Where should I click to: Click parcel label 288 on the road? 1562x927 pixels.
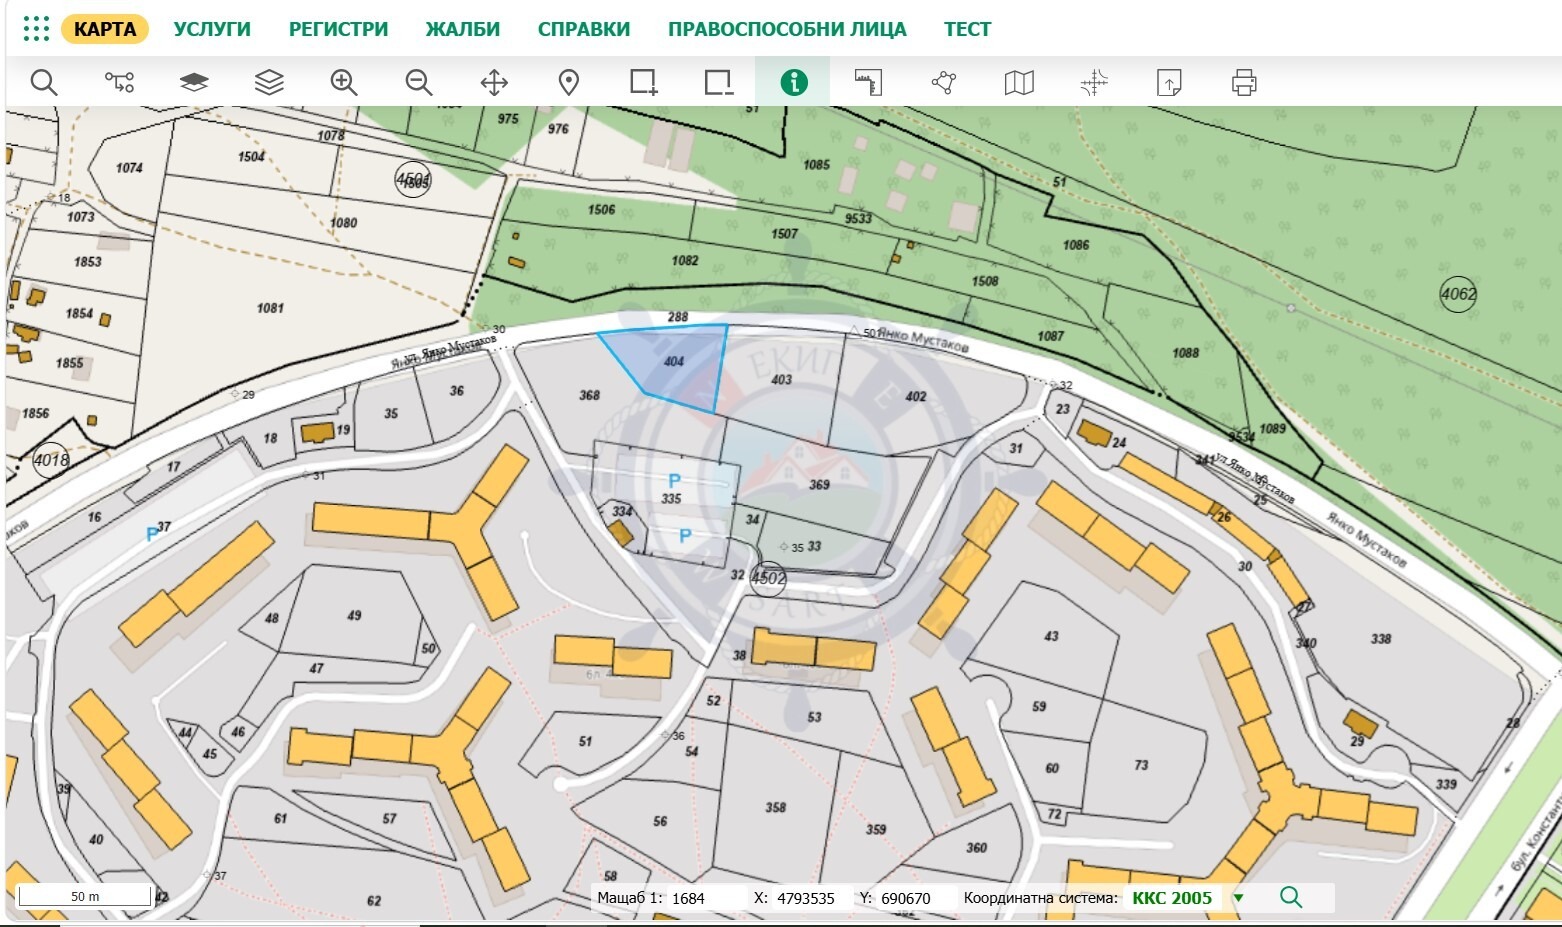pos(678,317)
